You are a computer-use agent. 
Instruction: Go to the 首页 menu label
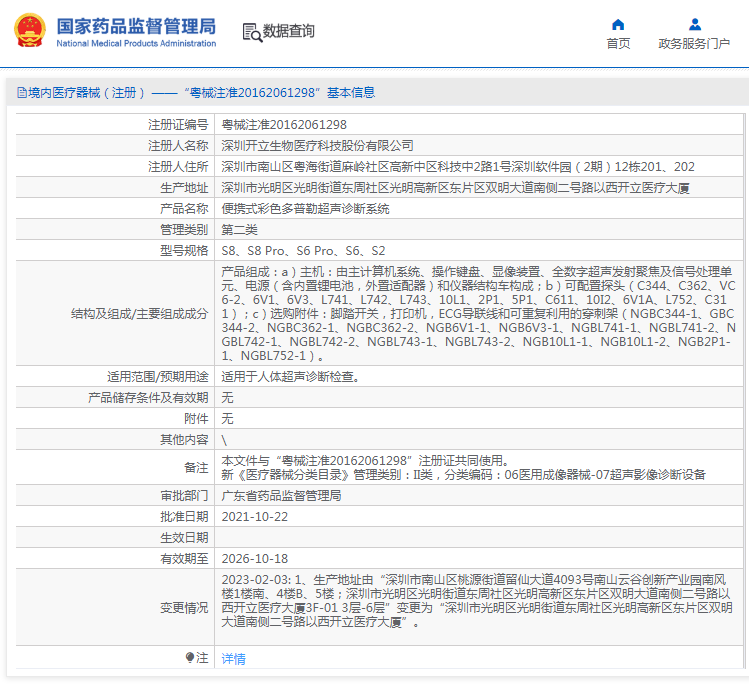pos(618,44)
